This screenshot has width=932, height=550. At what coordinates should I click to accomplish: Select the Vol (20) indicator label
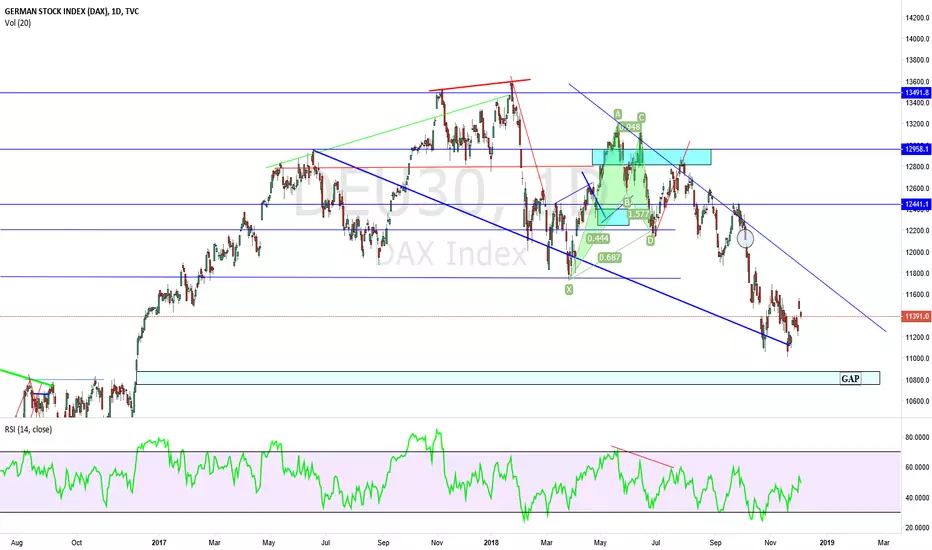(18, 23)
